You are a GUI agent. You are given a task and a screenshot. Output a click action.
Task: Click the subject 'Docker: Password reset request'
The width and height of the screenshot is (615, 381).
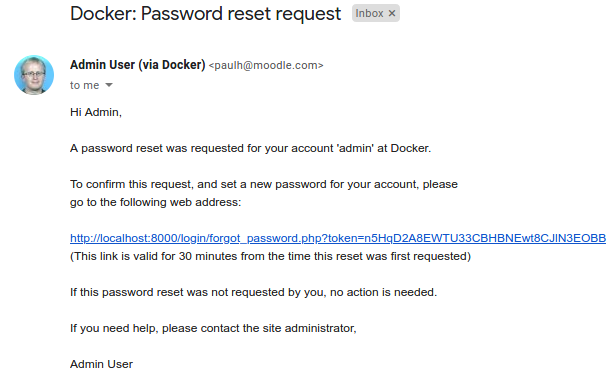pos(206,14)
